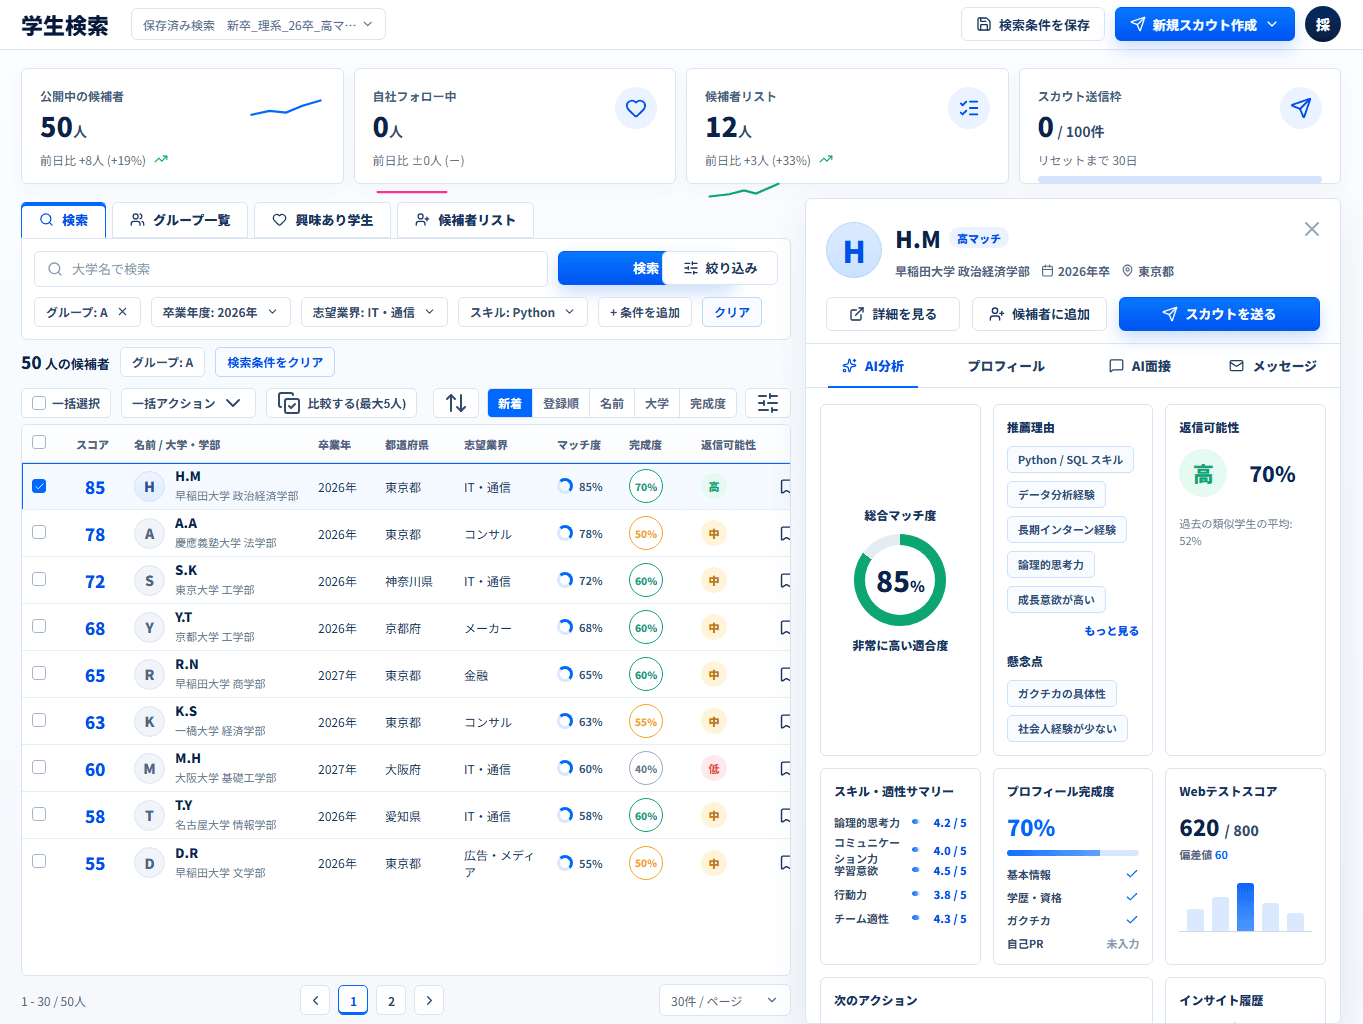1363x1024 pixels.
Task: Bookmark the T.Y candidate row
Action: pos(785,816)
